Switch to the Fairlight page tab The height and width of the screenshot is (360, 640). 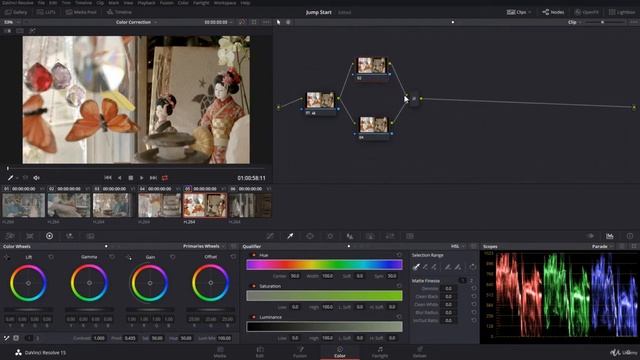coord(380,352)
